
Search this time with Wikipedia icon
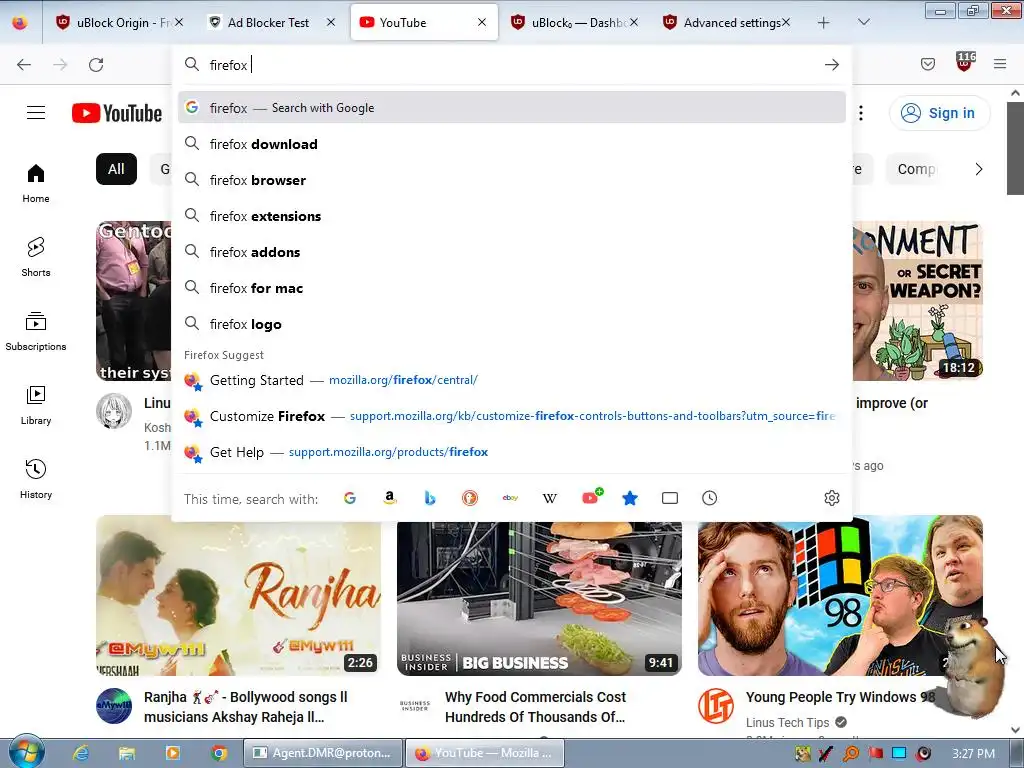click(550, 498)
